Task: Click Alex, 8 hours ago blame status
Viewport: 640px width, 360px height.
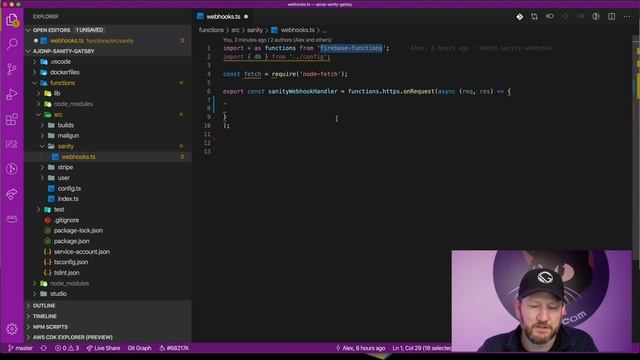Action: (360, 348)
